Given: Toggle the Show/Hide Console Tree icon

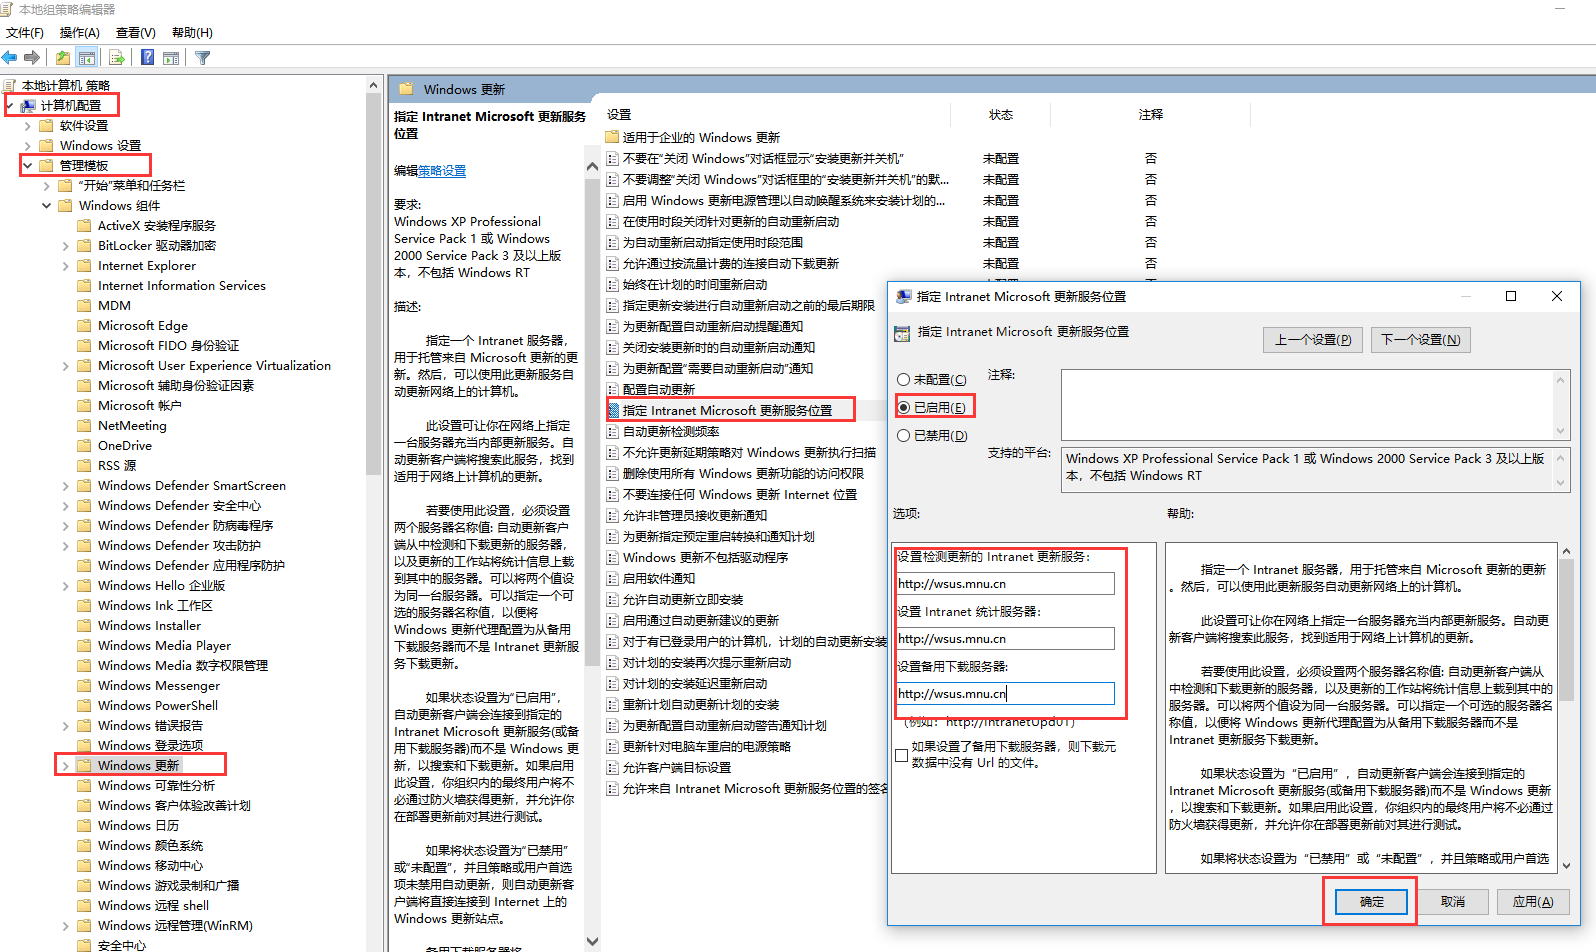Looking at the screenshot, I should (87, 58).
